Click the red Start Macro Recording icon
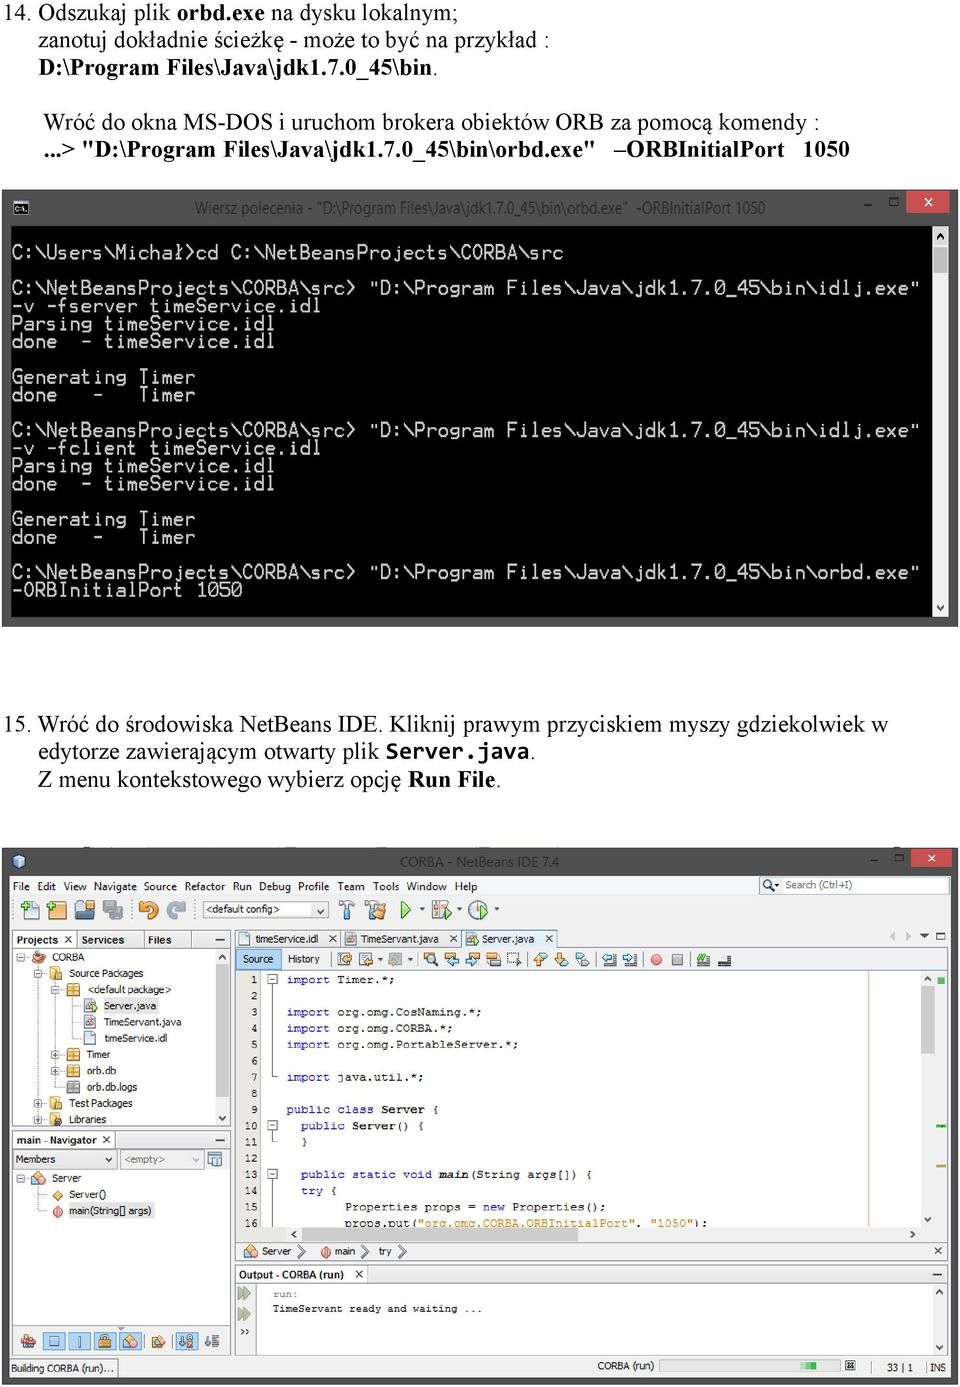The width and height of the screenshot is (960, 1387). (x=657, y=960)
